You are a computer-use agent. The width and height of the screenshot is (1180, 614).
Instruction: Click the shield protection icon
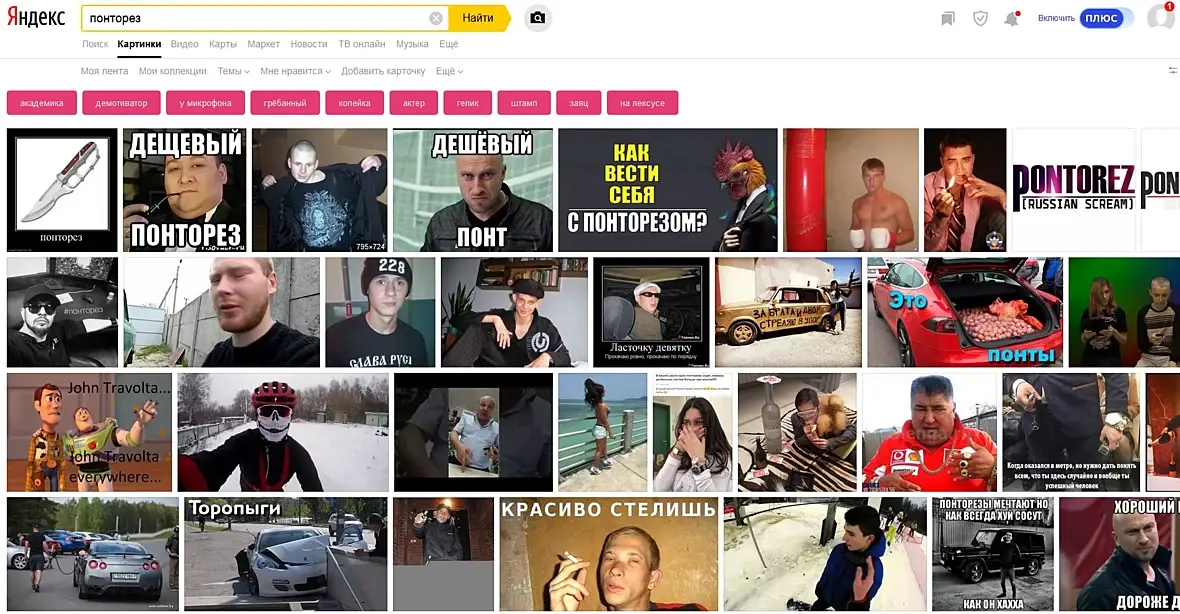click(980, 18)
